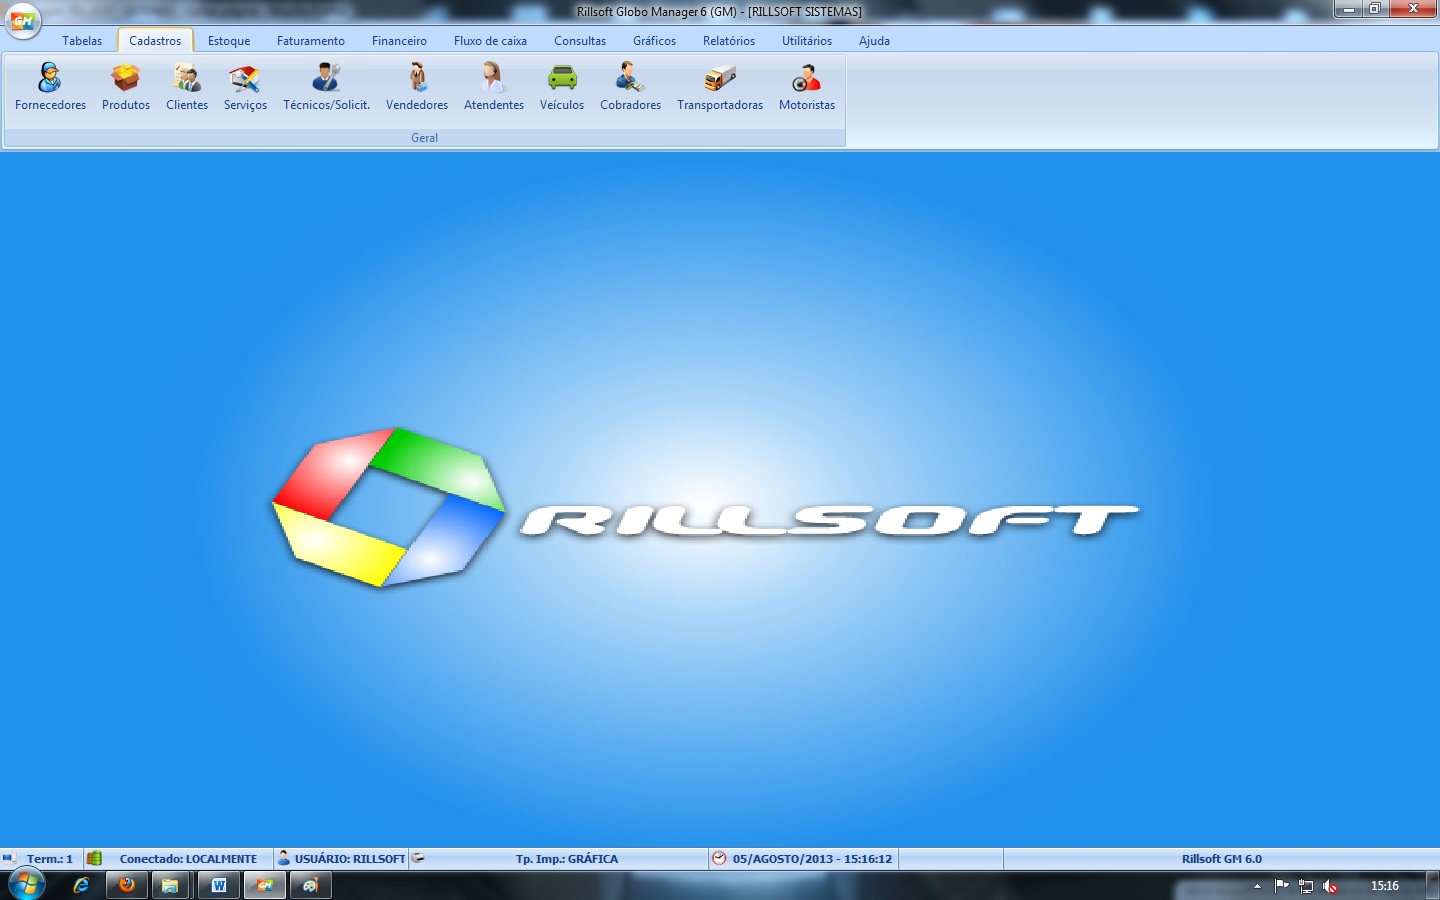Click the clock icon in the status bar
Screen dimensions: 1440x900
pyautogui.click(x=721, y=858)
